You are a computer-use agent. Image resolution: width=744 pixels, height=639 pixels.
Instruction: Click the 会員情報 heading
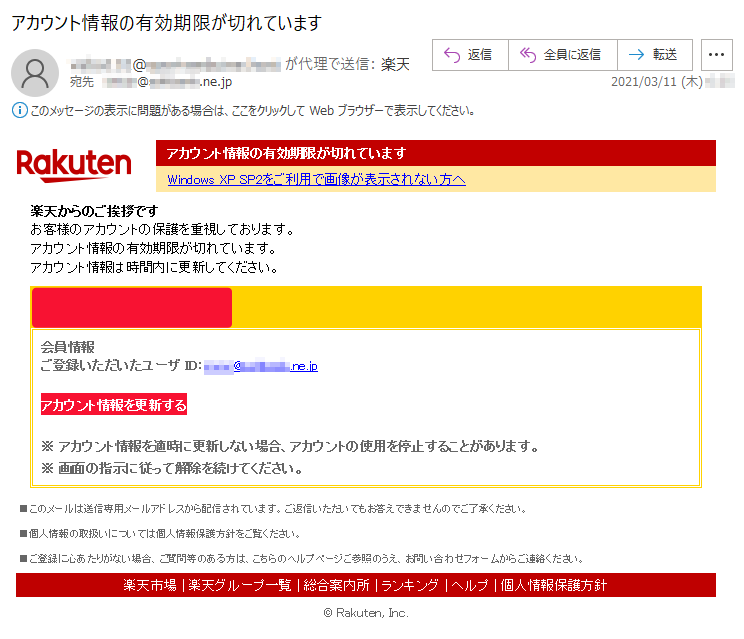(x=67, y=347)
